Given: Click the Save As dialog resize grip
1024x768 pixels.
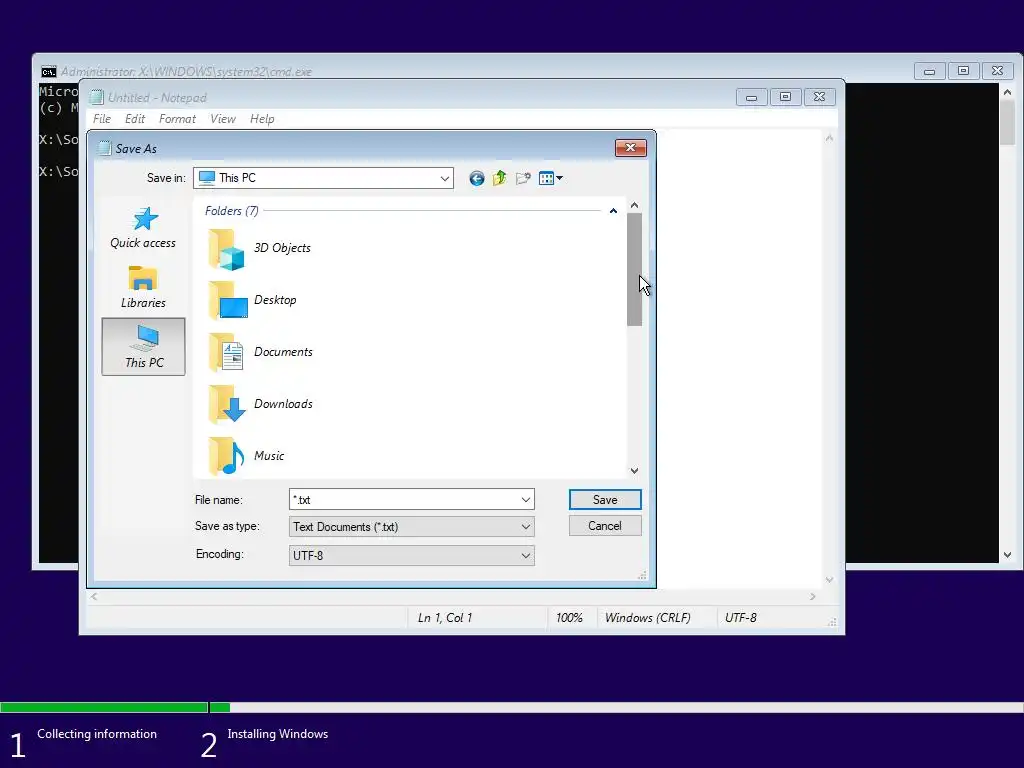Looking at the screenshot, I should click(642, 575).
